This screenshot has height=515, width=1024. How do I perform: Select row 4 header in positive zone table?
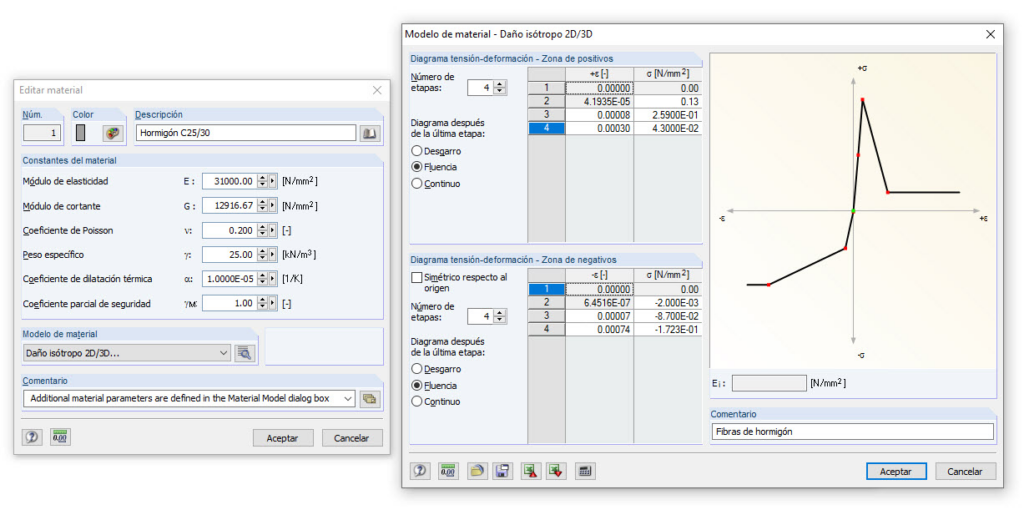tap(546, 129)
